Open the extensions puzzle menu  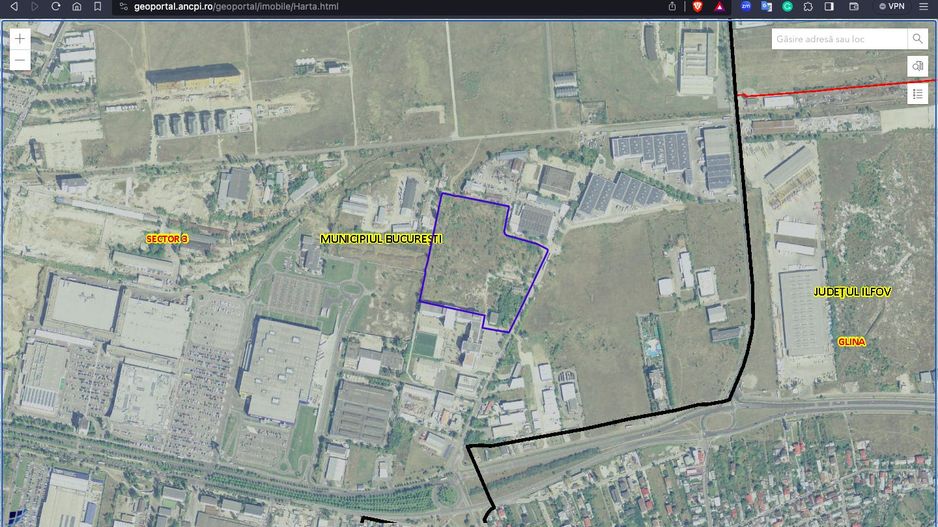(x=808, y=7)
